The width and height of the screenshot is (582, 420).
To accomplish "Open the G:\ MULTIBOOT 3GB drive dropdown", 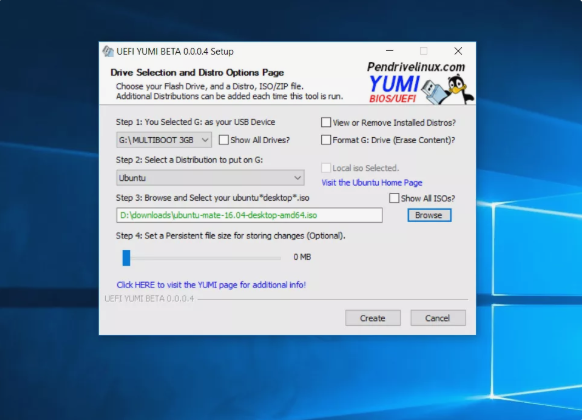I will 164,140.
